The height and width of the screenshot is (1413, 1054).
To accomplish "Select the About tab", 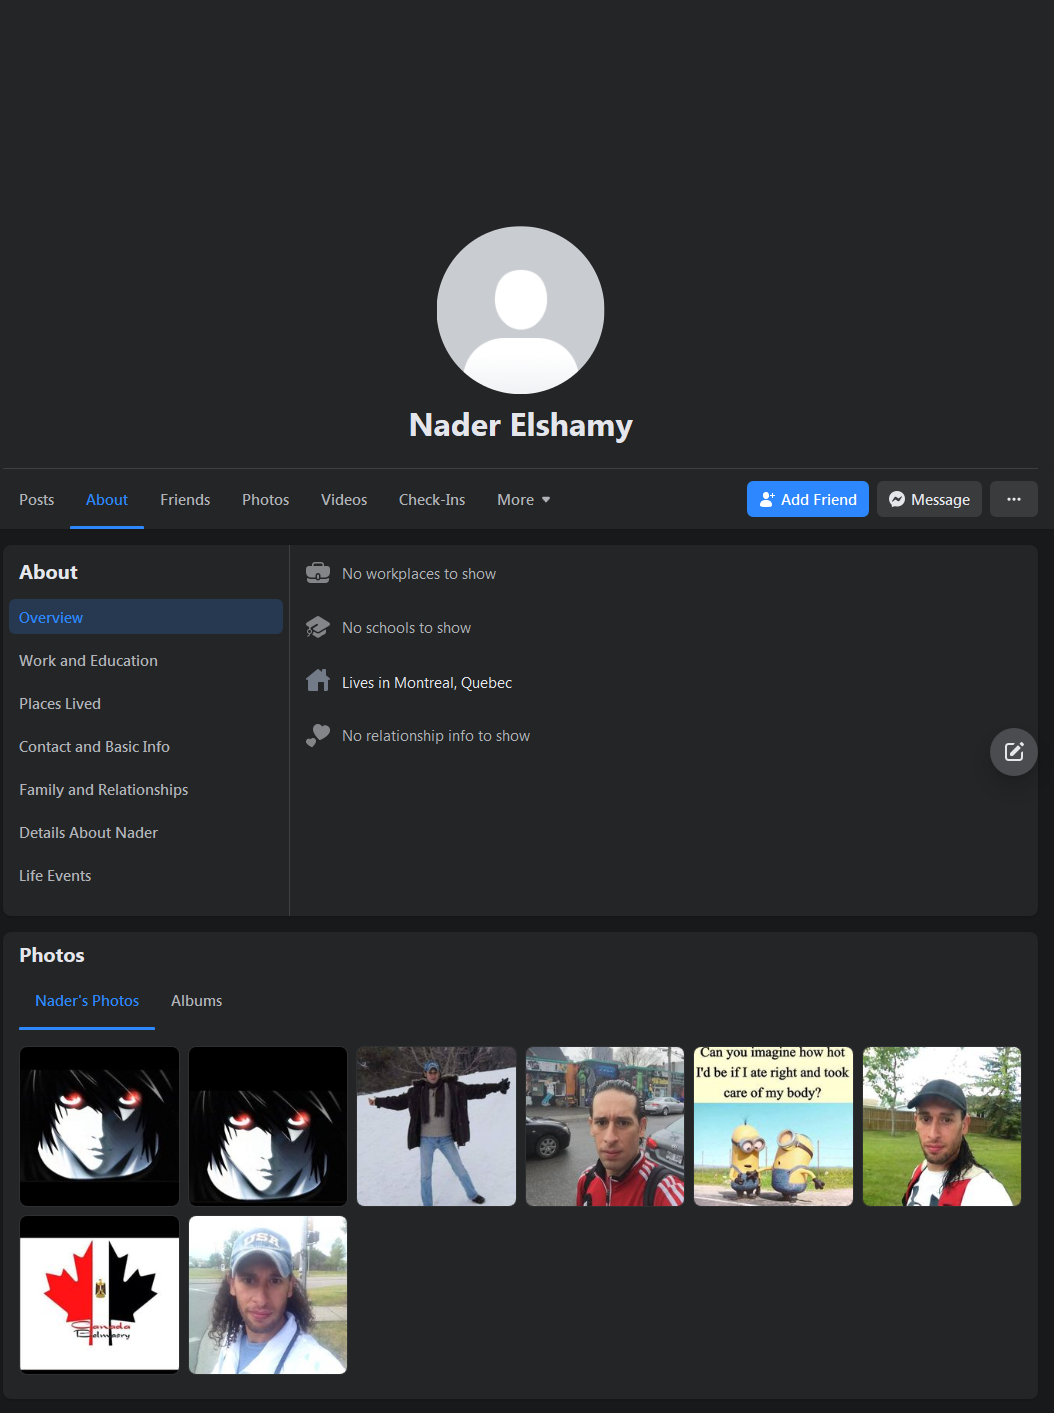I will [x=107, y=500].
